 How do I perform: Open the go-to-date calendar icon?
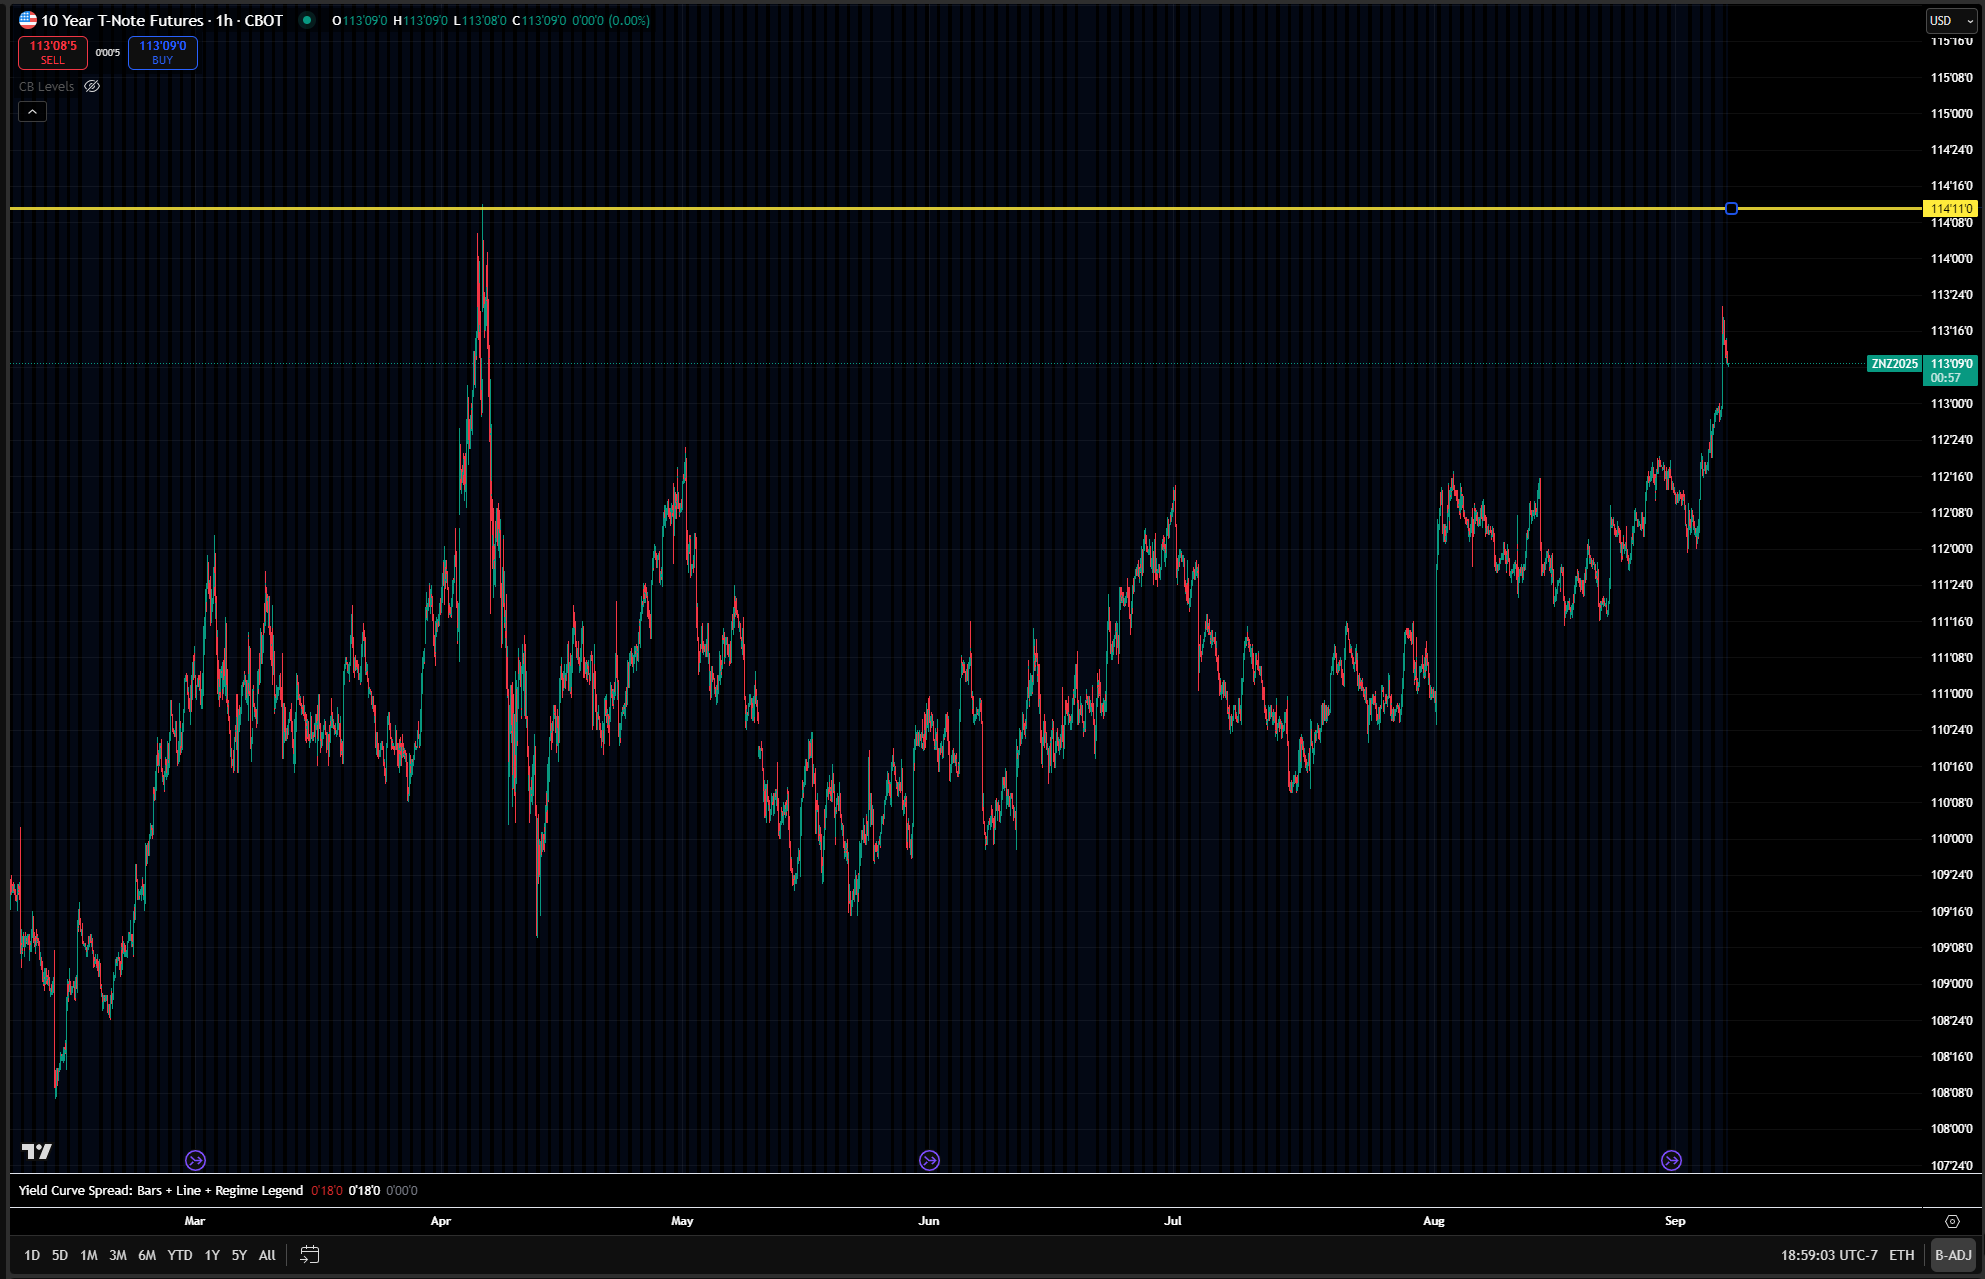tap(310, 1254)
